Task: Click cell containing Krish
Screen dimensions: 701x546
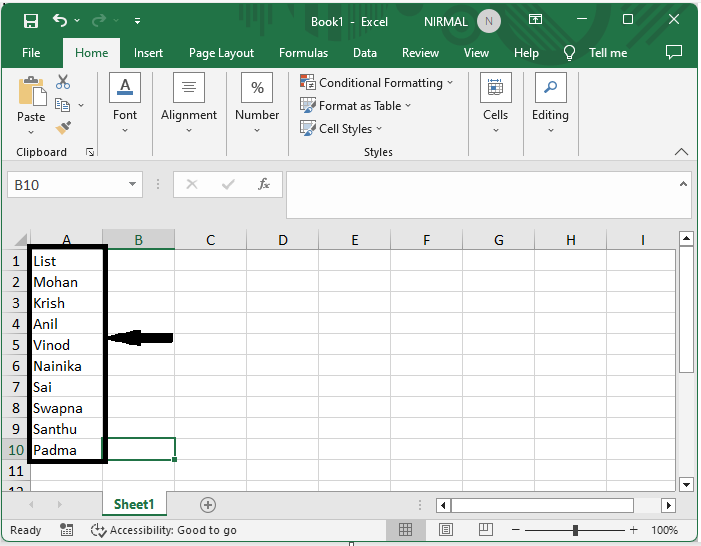Action: (x=67, y=303)
